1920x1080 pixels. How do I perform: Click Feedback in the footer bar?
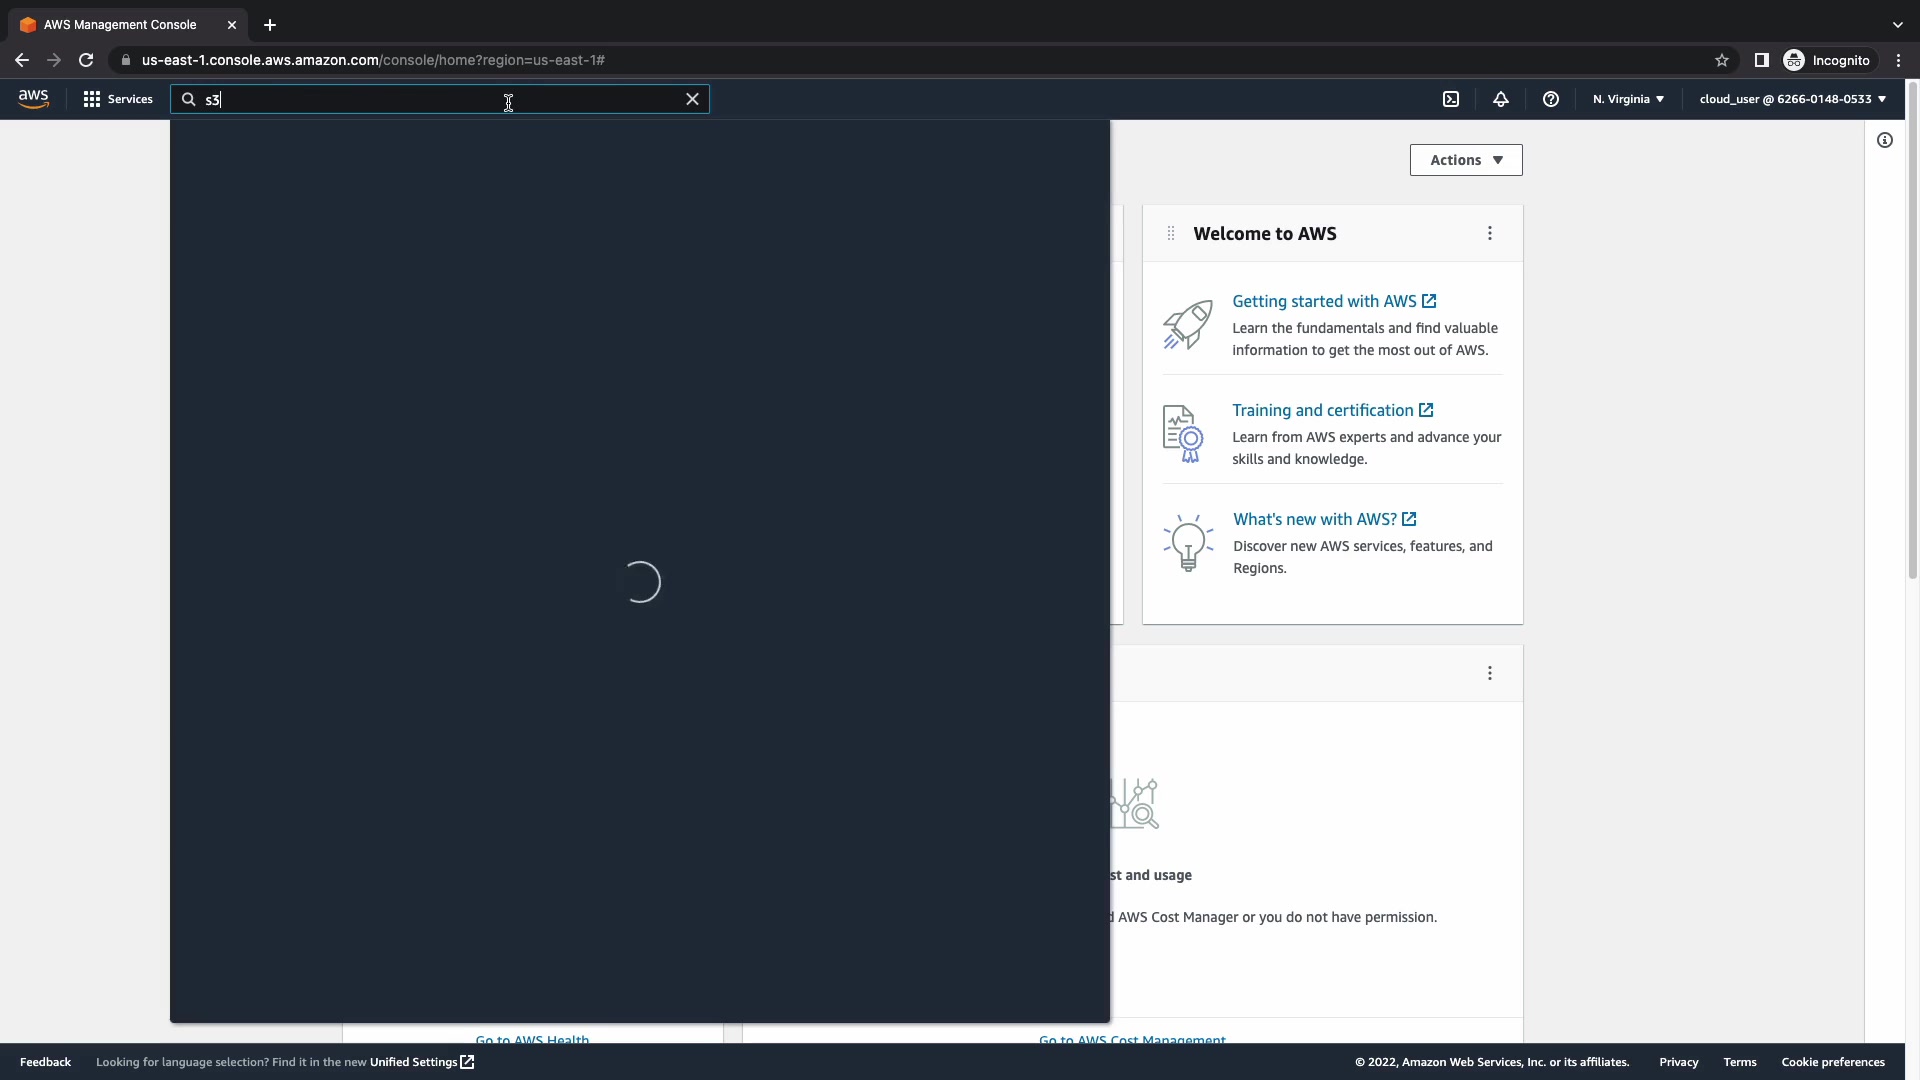coord(45,1062)
